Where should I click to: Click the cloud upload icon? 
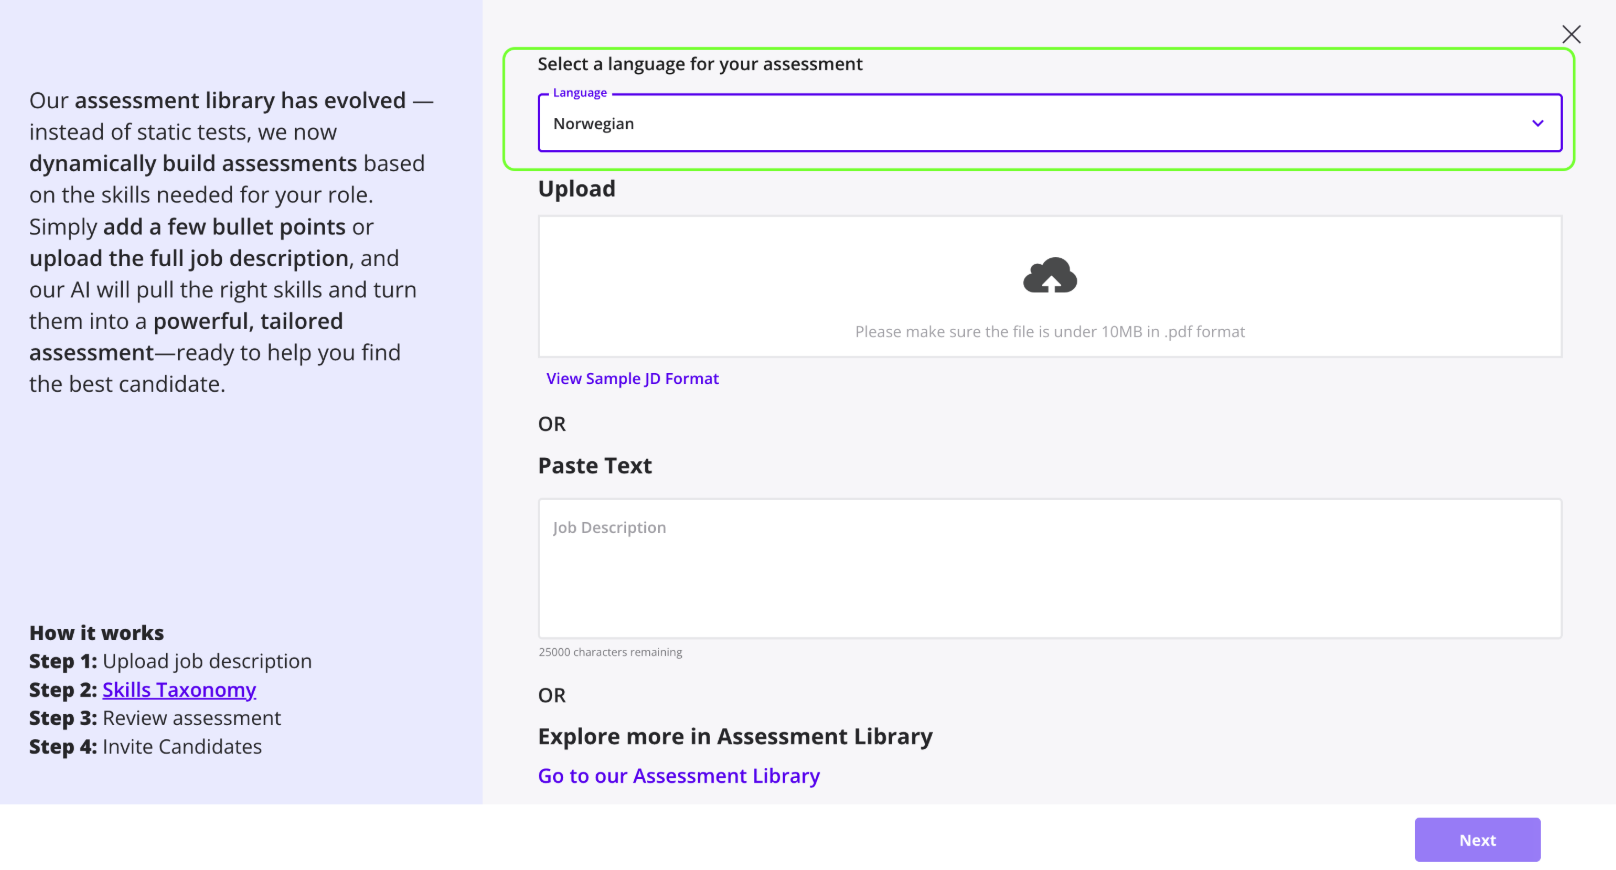click(1049, 276)
